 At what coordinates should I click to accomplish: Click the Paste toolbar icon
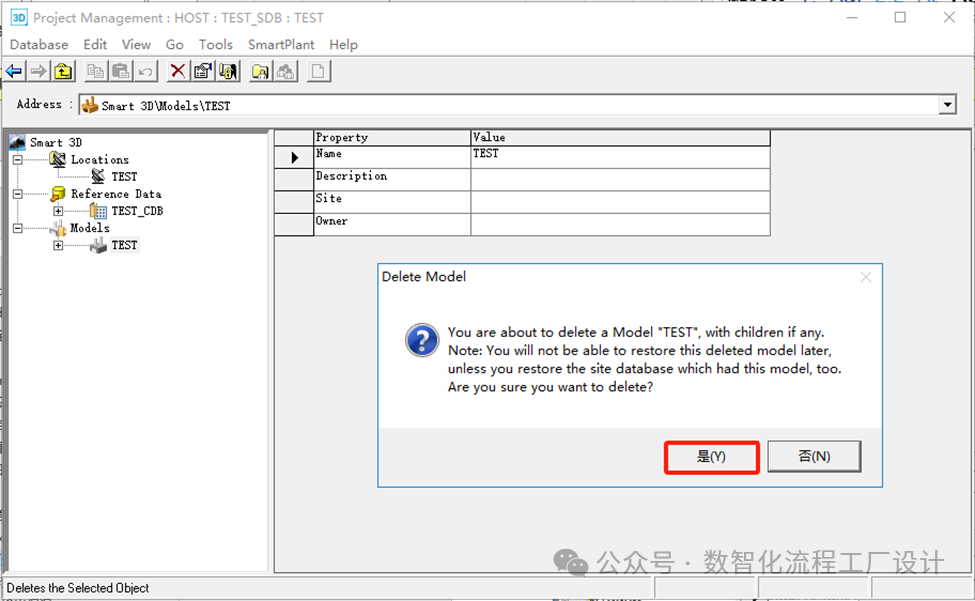point(121,71)
